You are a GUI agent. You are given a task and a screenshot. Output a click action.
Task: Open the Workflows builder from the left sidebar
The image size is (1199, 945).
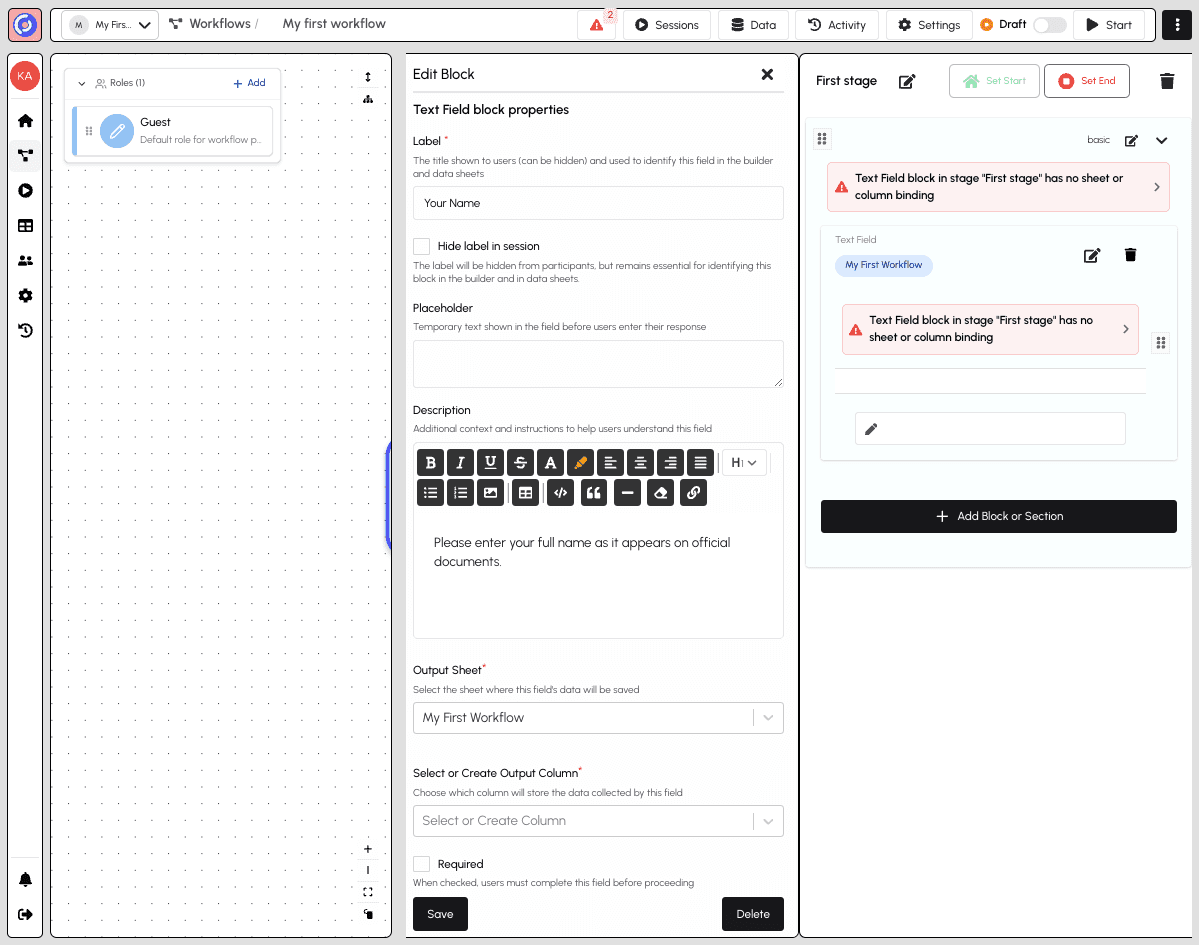25,155
